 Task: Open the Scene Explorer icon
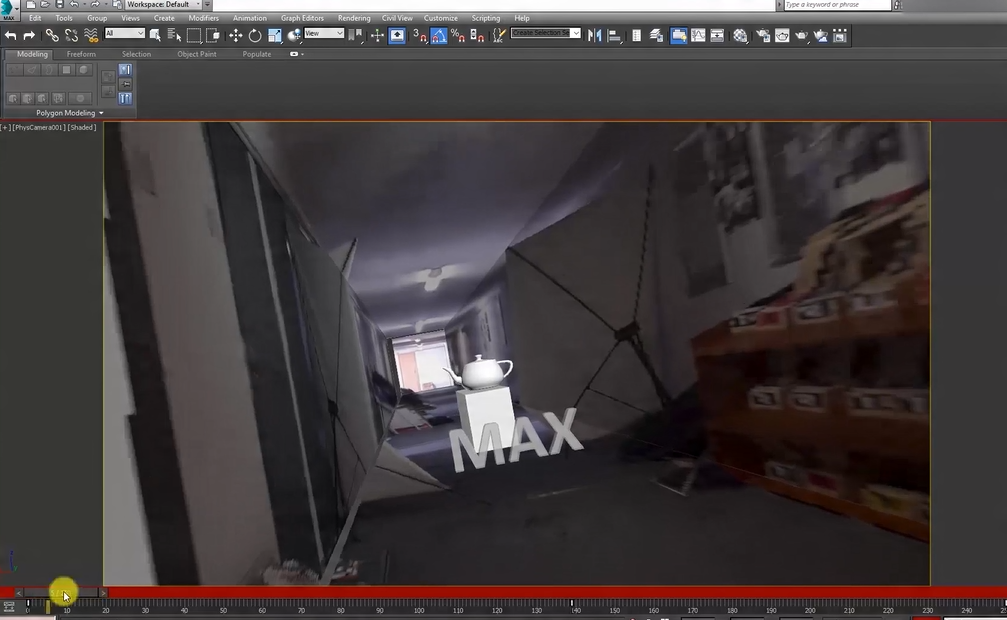click(636, 35)
